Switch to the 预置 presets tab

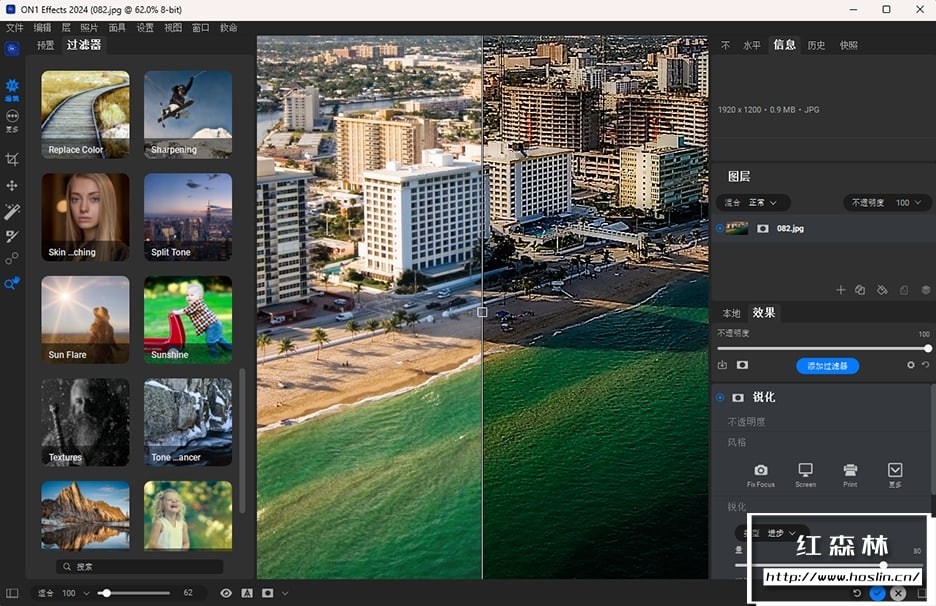coord(46,45)
